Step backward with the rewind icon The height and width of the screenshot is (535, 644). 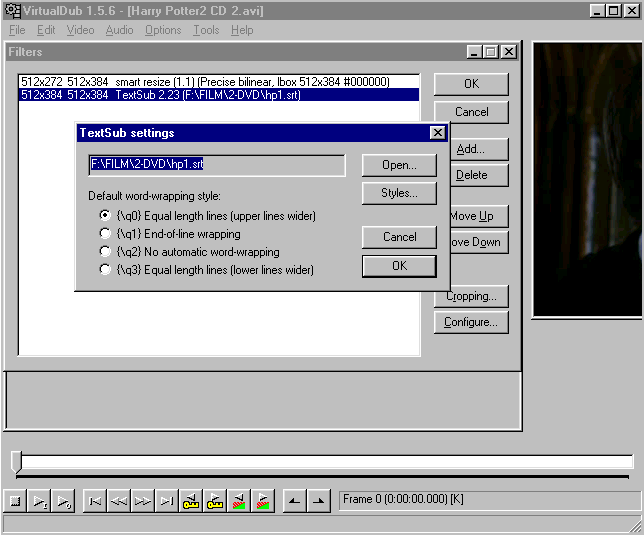119,501
